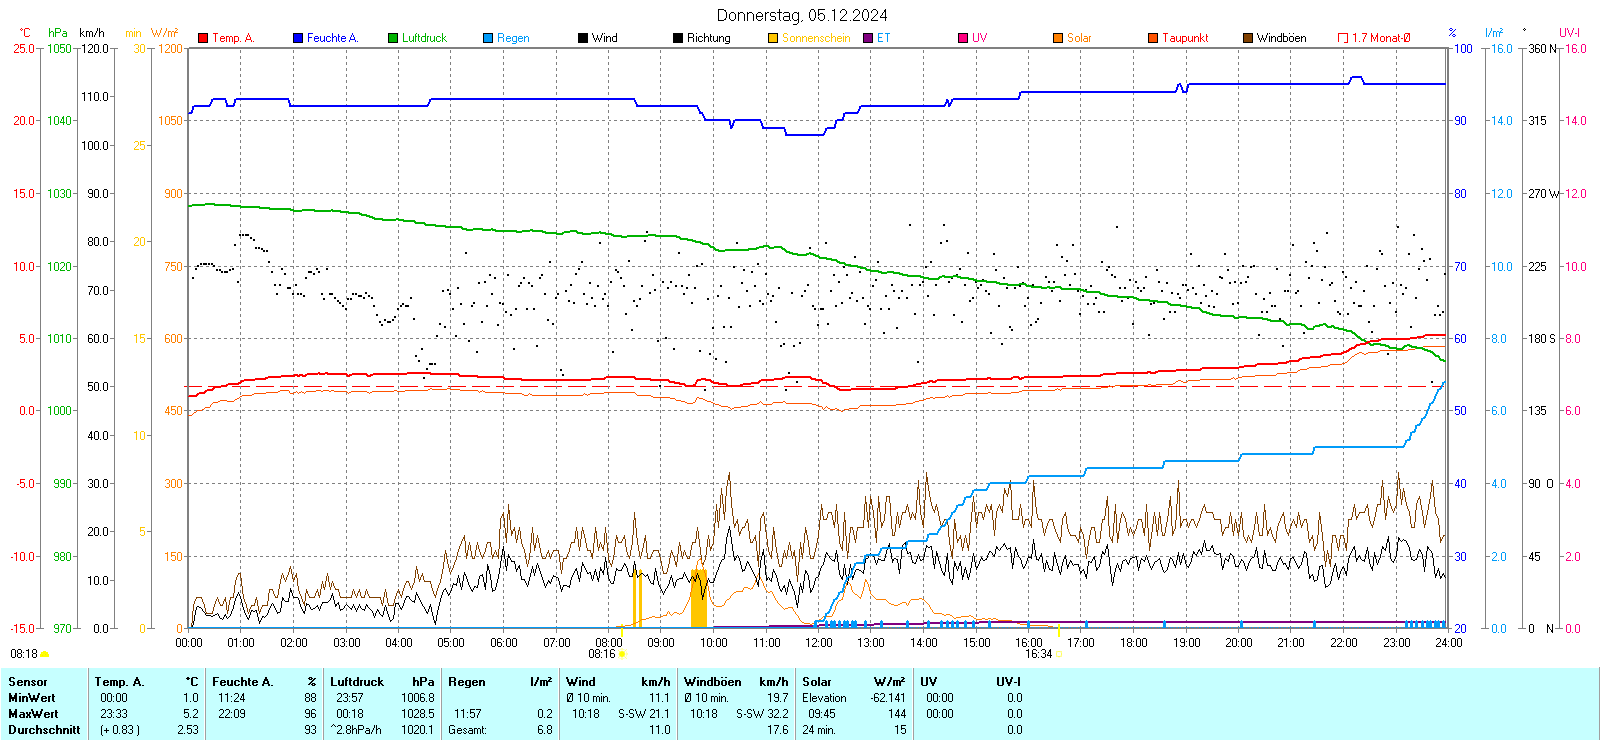Click the sunset icon beside 16:34
The height and width of the screenshot is (740, 1600).
pyautogui.click(x=1058, y=654)
